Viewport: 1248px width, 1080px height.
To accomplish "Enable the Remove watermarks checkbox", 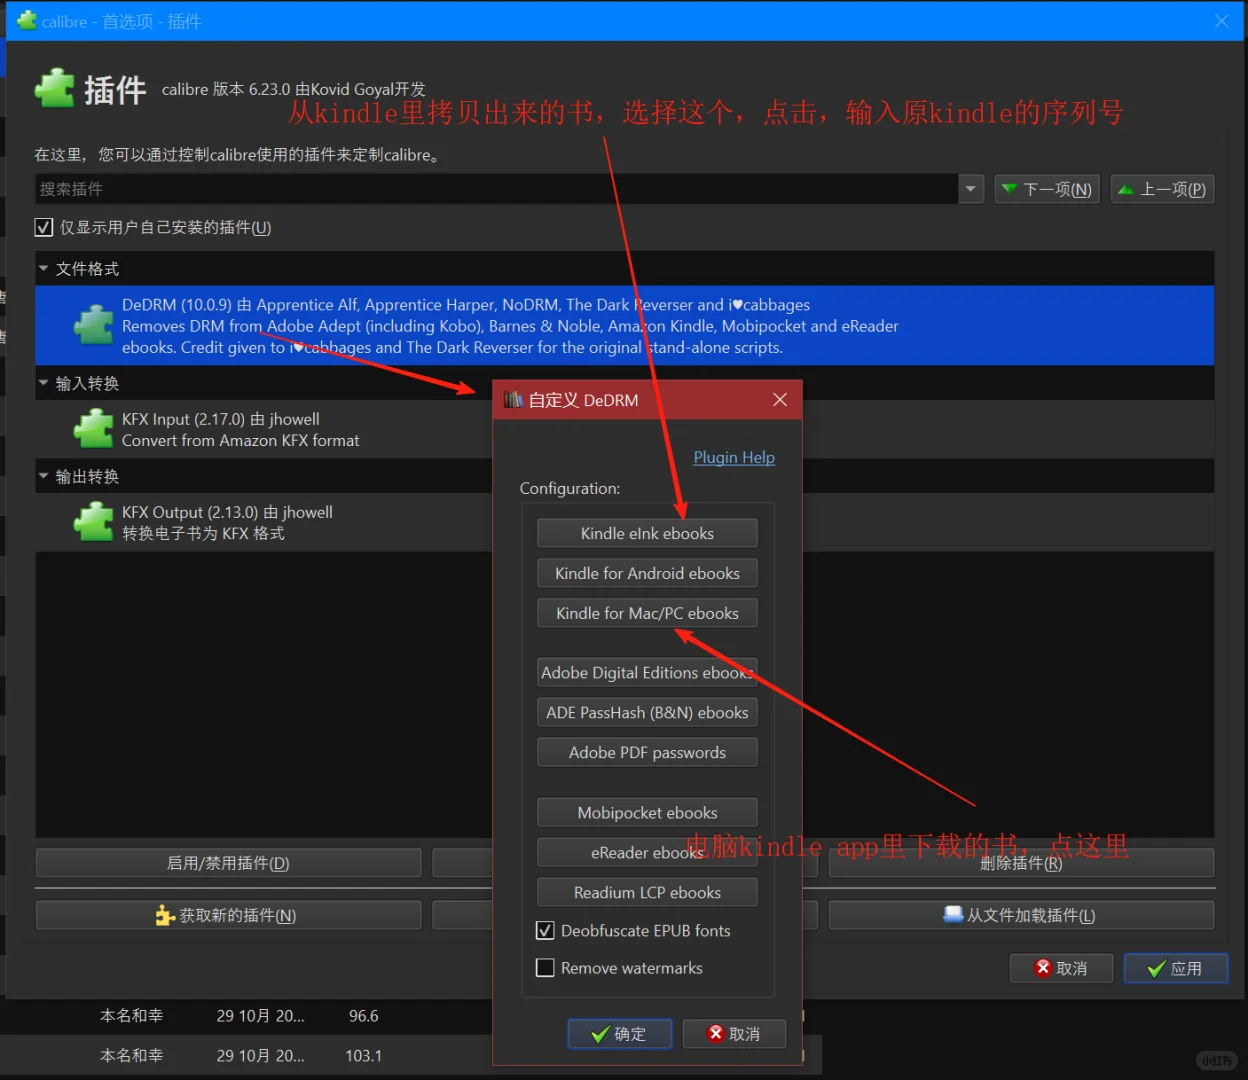I will click(x=545, y=968).
